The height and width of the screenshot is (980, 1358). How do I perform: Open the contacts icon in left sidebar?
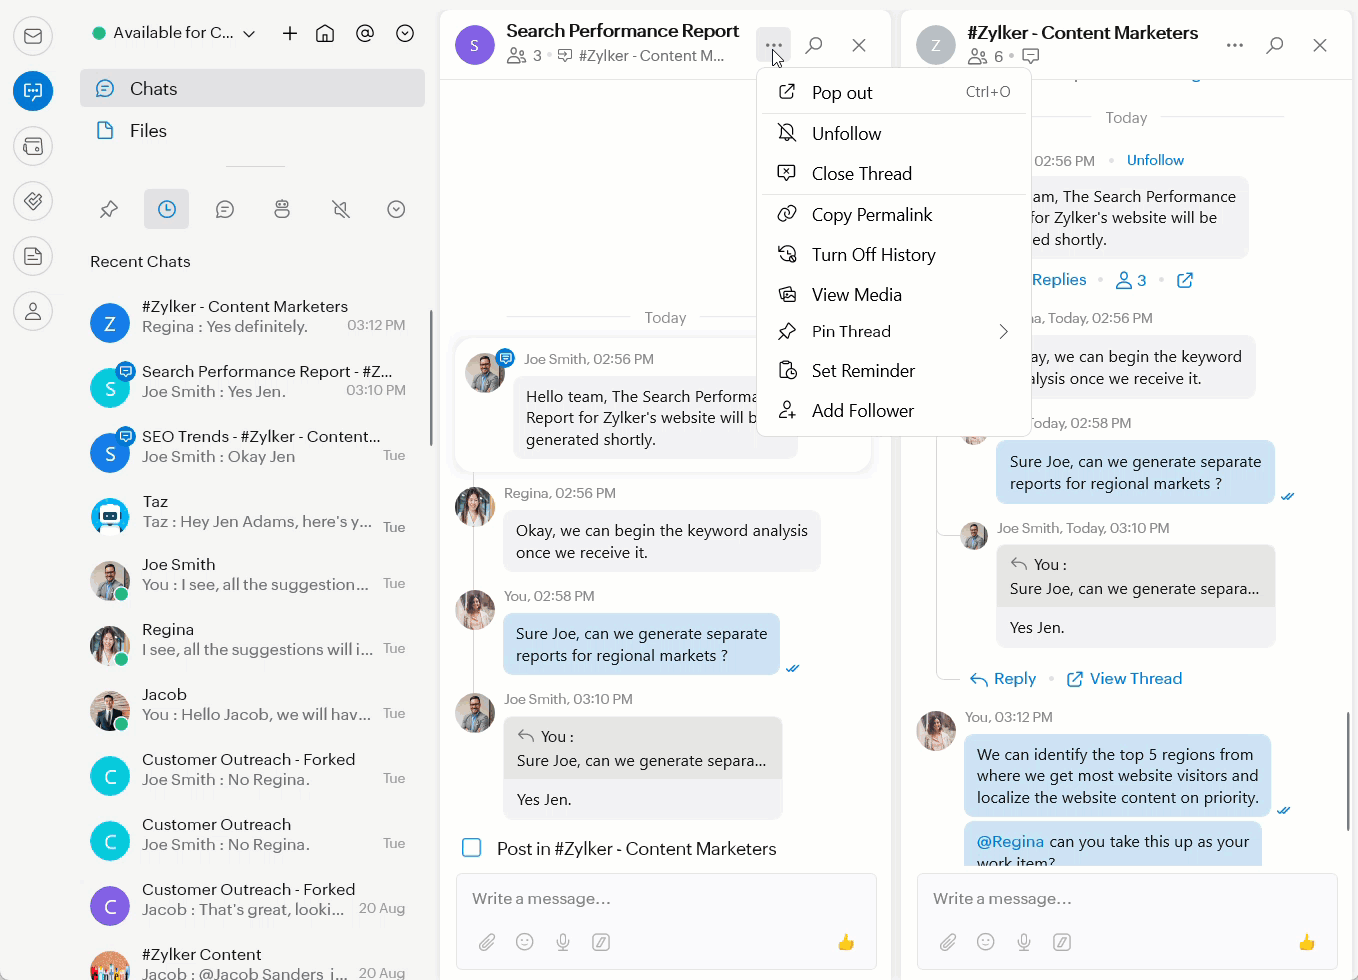[x=33, y=311]
